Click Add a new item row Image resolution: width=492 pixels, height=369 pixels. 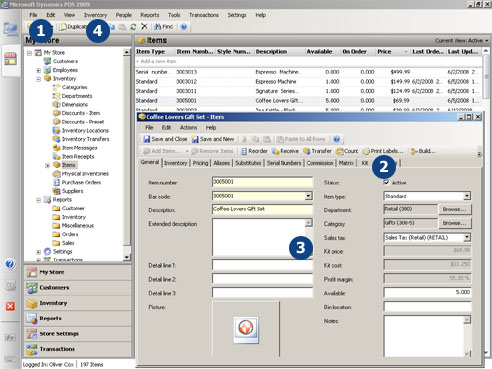pyautogui.click(x=308, y=61)
